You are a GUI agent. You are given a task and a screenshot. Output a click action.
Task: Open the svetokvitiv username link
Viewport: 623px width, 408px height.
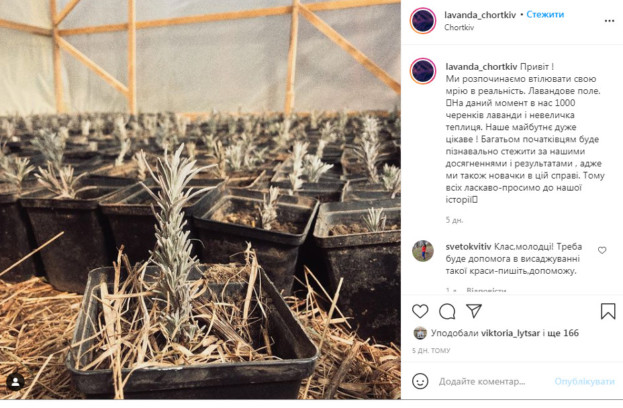[468, 247]
